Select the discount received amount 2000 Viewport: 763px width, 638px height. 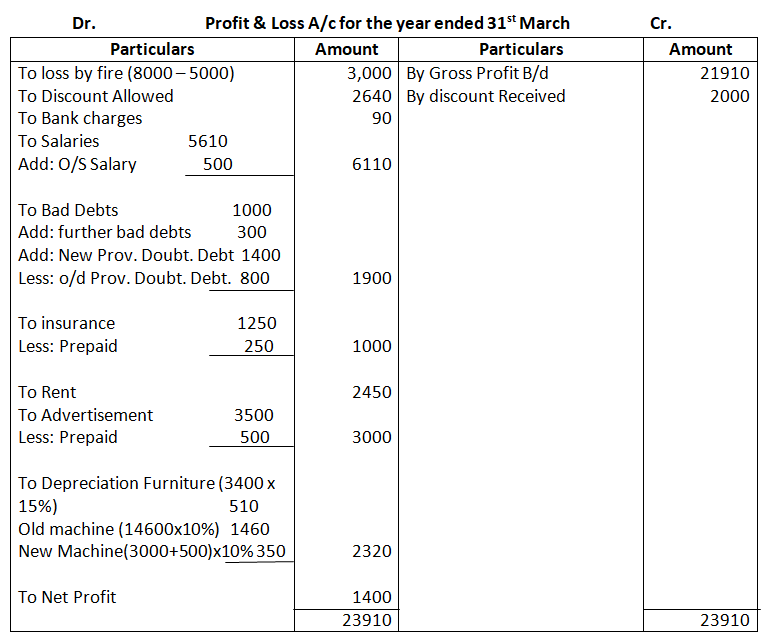pyautogui.click(x=729, y=96)
